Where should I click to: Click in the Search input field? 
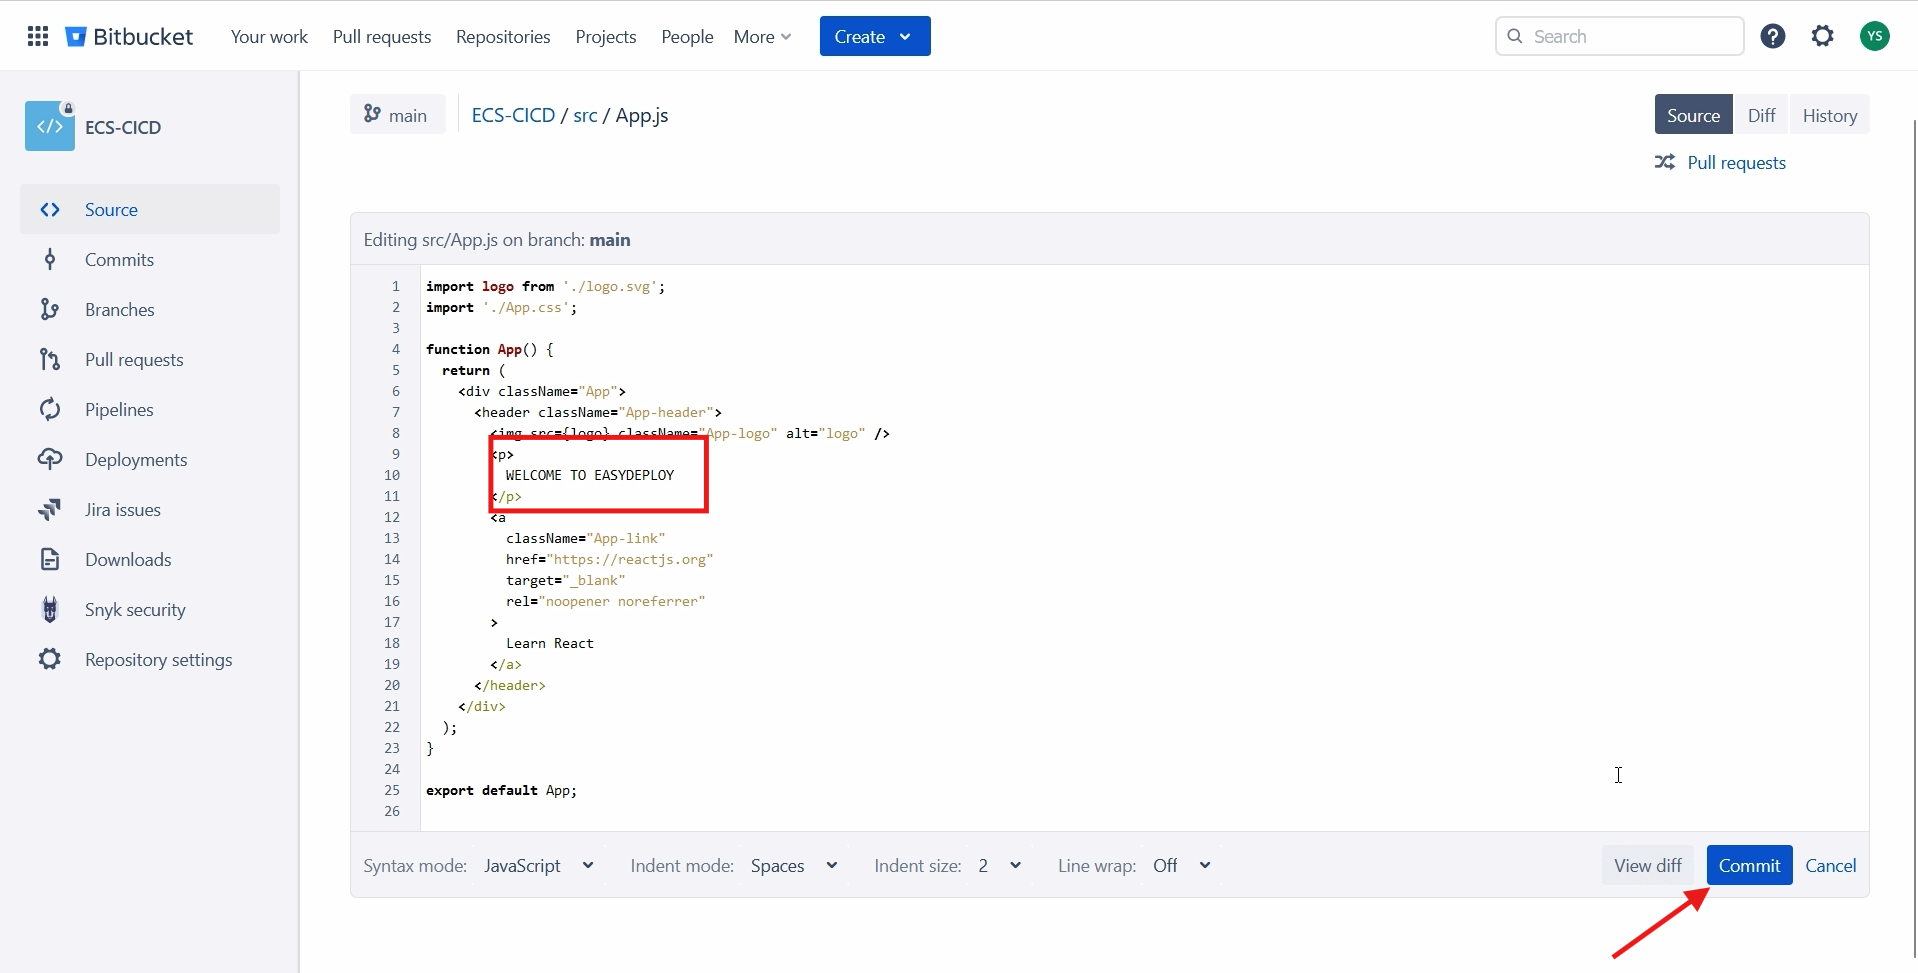pyautogui.click(x=1620, y=36)
